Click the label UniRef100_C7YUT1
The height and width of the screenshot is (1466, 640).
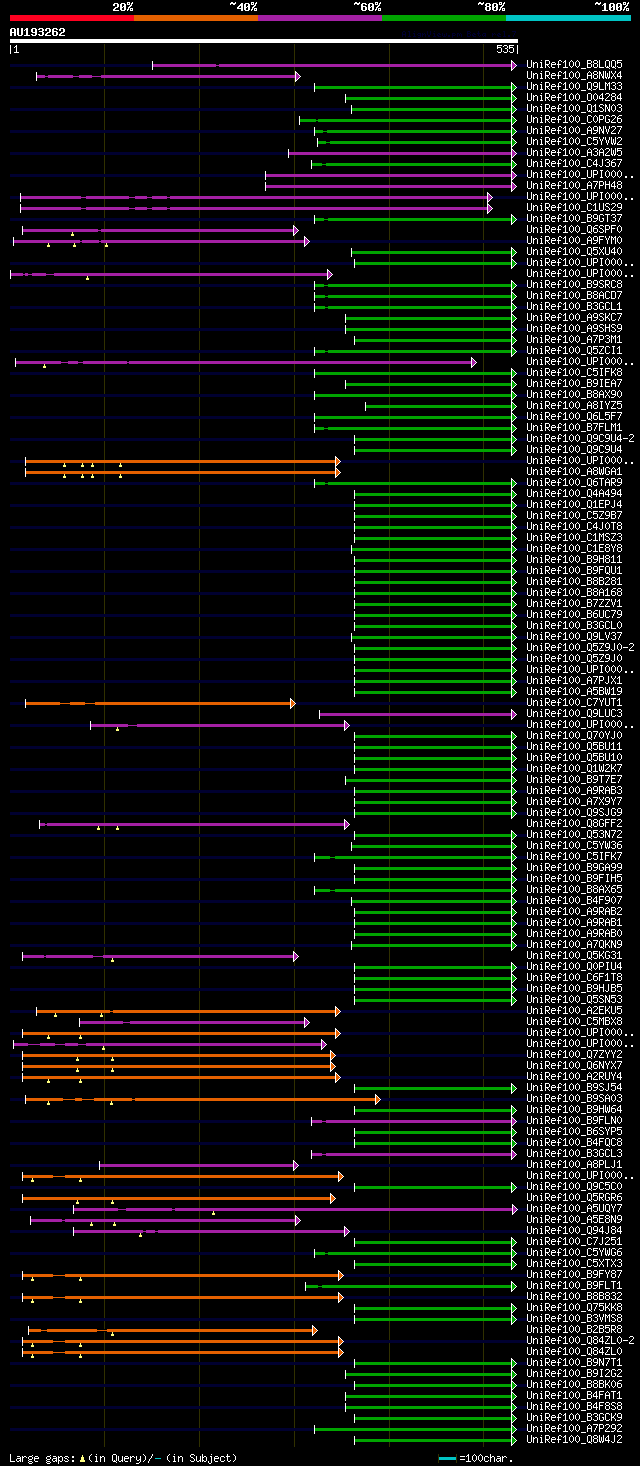coord(574,703)
